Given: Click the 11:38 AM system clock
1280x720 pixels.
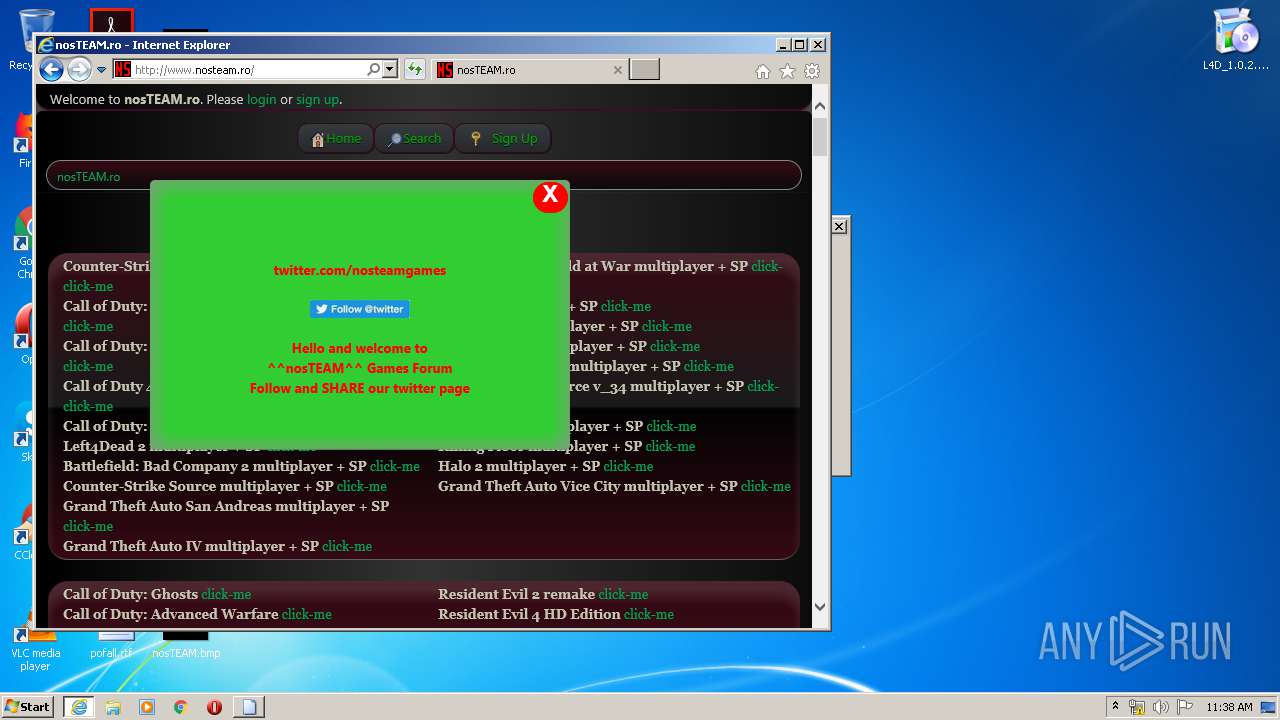Looking at the screenshot, I should 1229,707.
